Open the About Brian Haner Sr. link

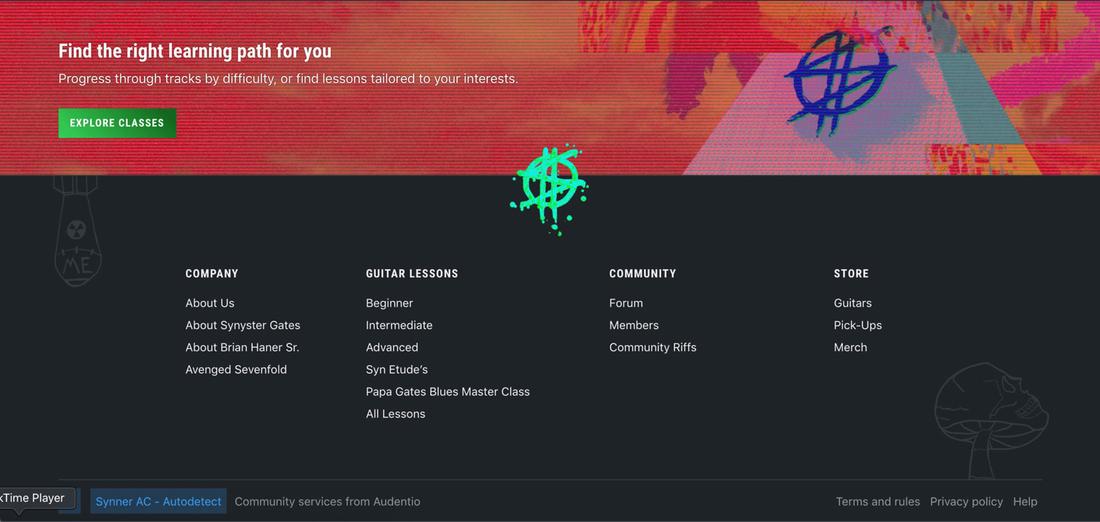click(x=242, y=347)
